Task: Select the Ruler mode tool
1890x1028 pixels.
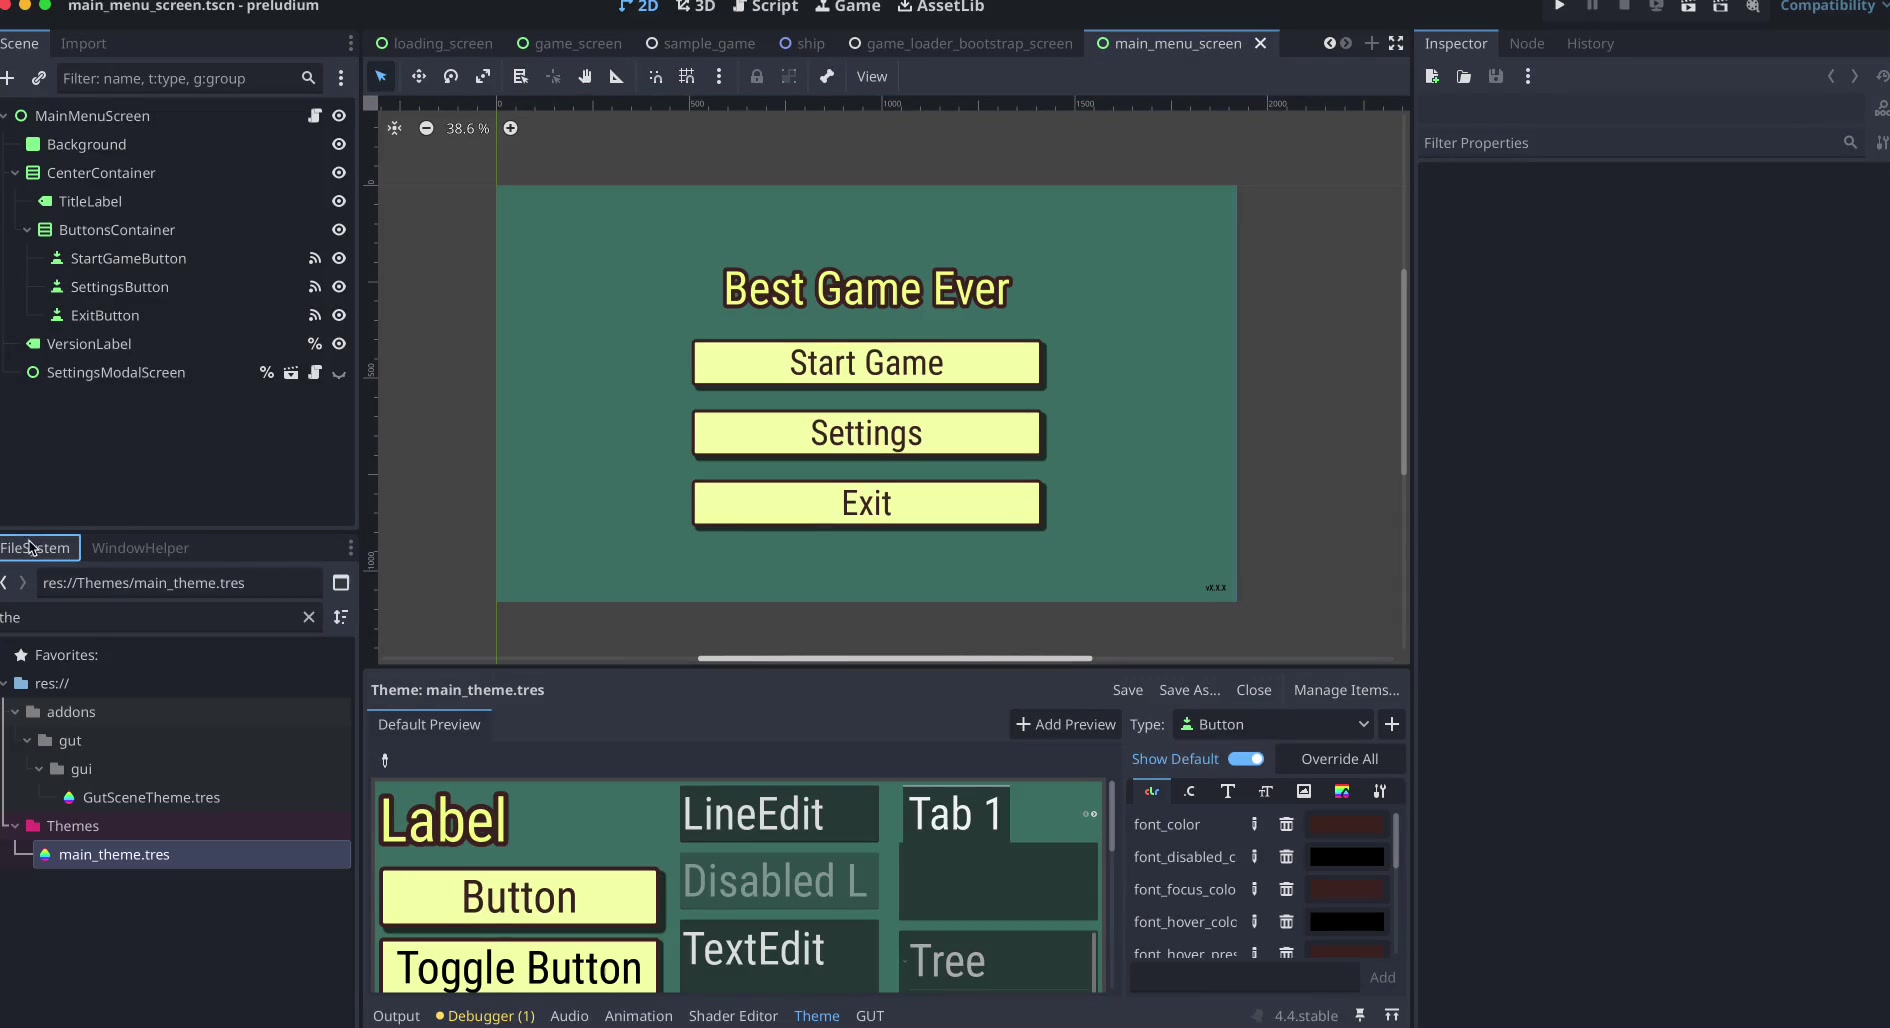Action: [x=617, y=77]
